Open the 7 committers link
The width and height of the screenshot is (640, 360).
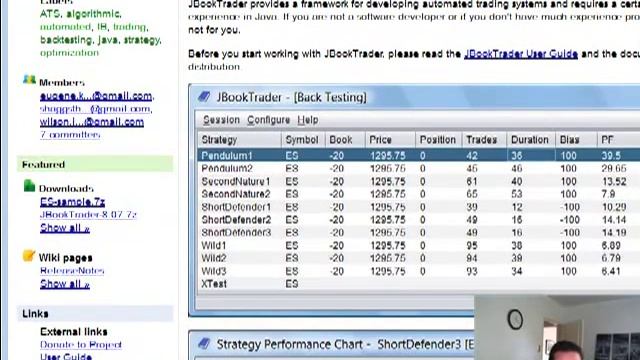pos(70,135)
